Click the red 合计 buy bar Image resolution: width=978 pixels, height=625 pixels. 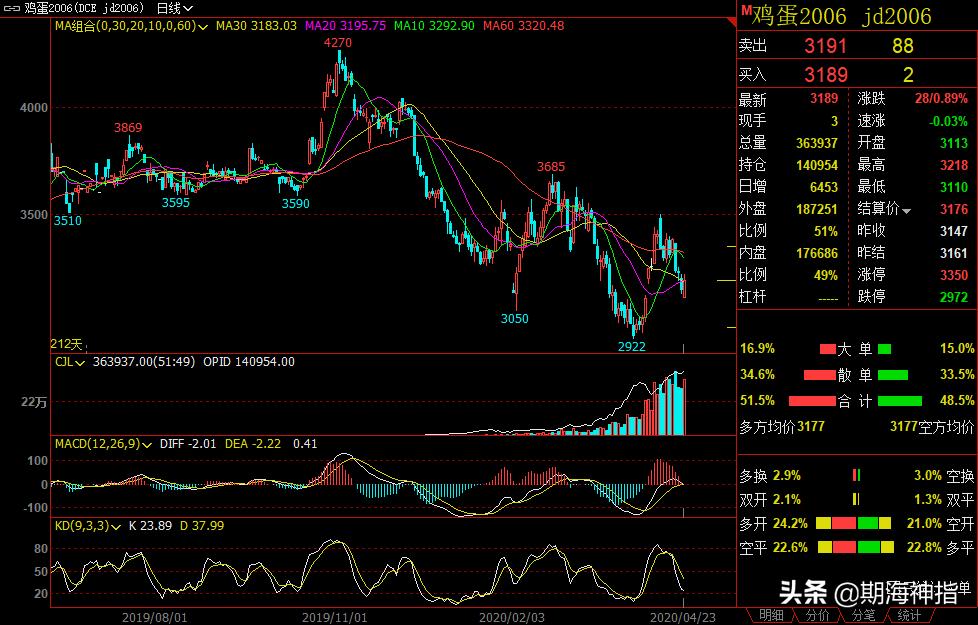(x=812, y=401)
